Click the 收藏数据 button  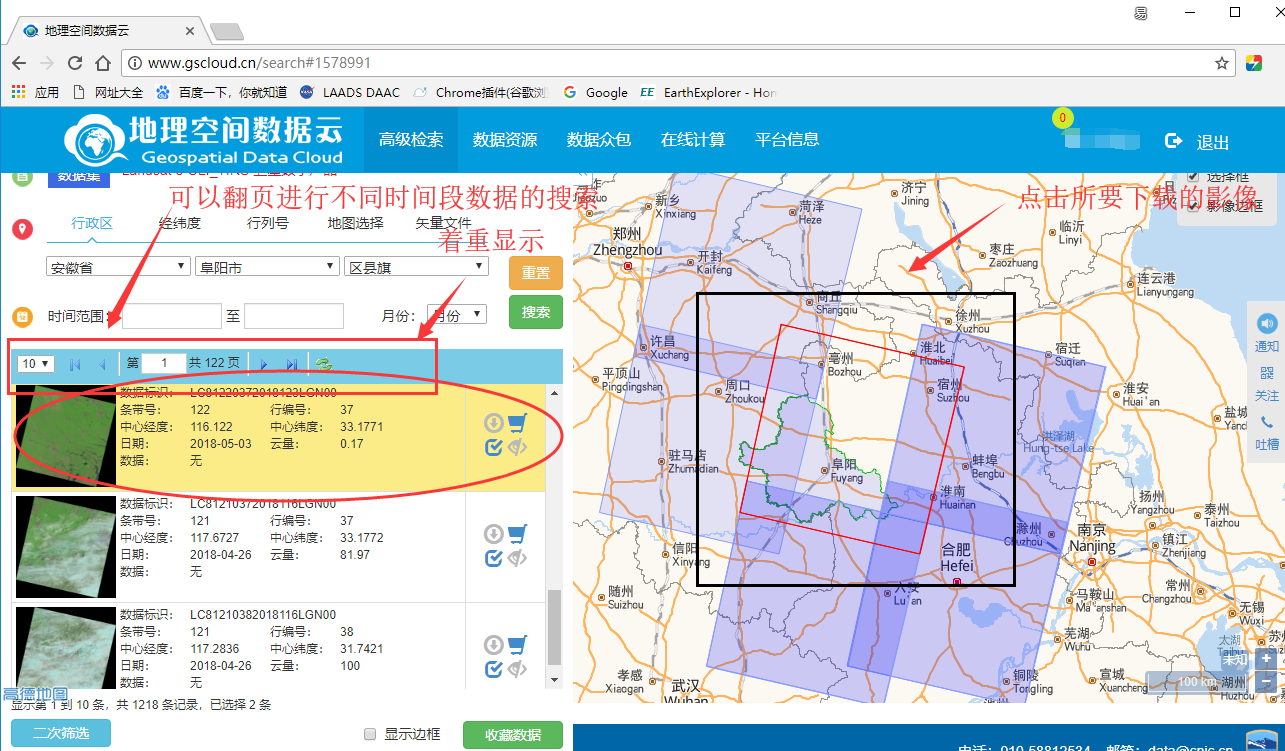pyautogui.click(x=513, y=735)
